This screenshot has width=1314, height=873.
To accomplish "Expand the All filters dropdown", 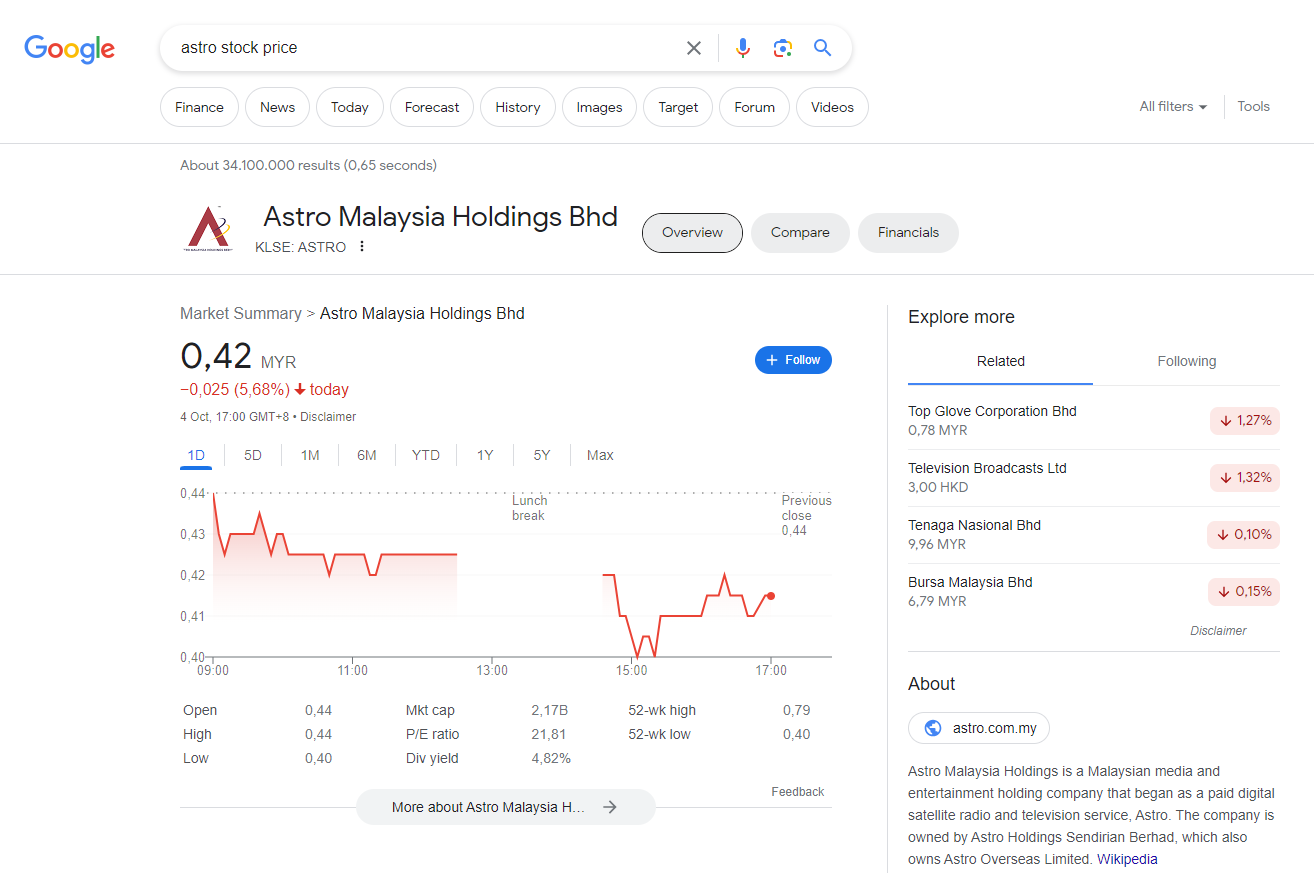I will tap(1172, 107).
